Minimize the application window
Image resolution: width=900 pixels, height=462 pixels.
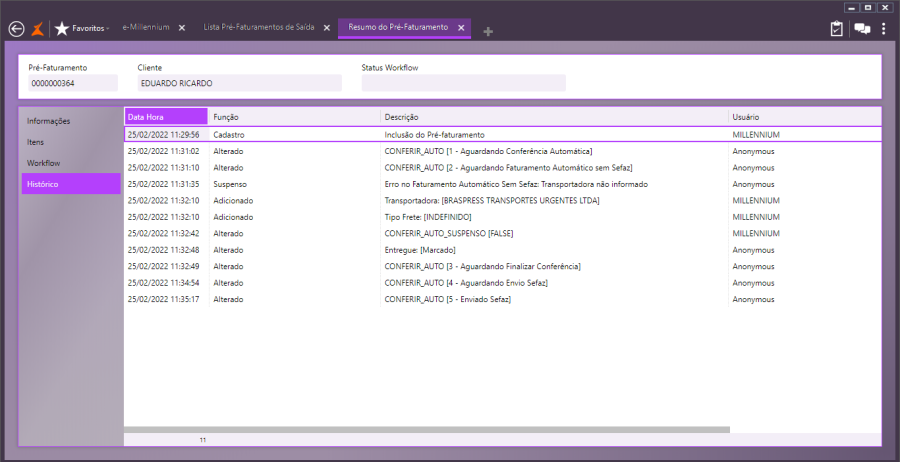click(852, 7)
